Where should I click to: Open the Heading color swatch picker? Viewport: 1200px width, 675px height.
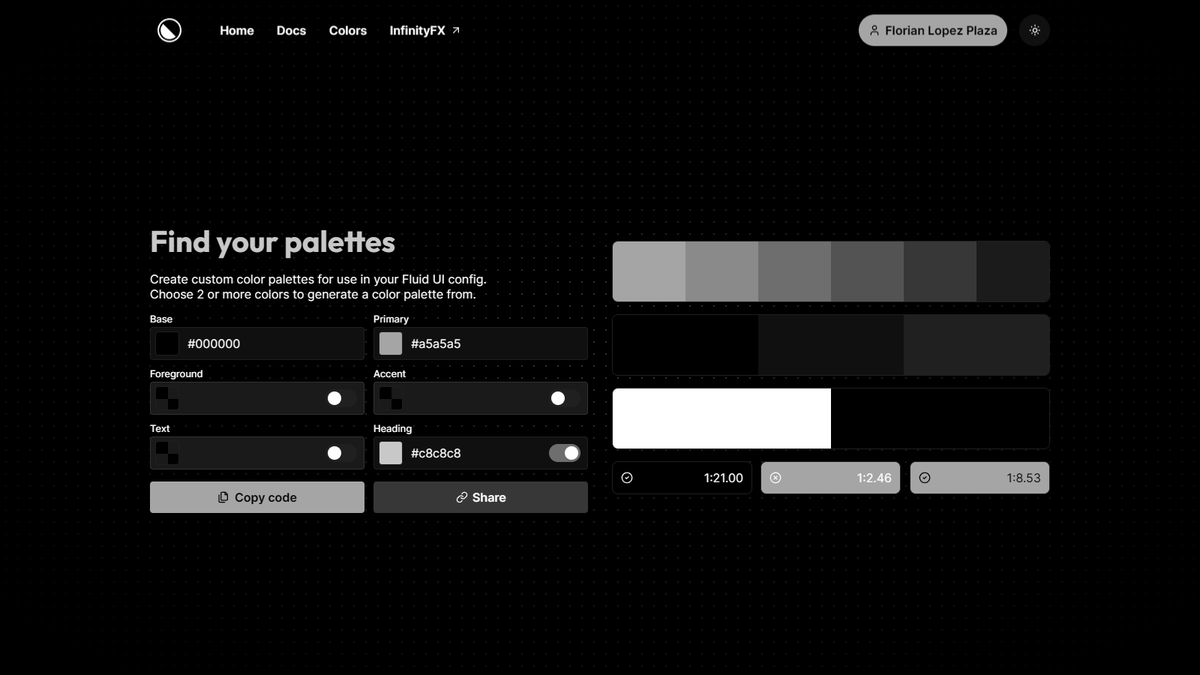click(391, 453)
